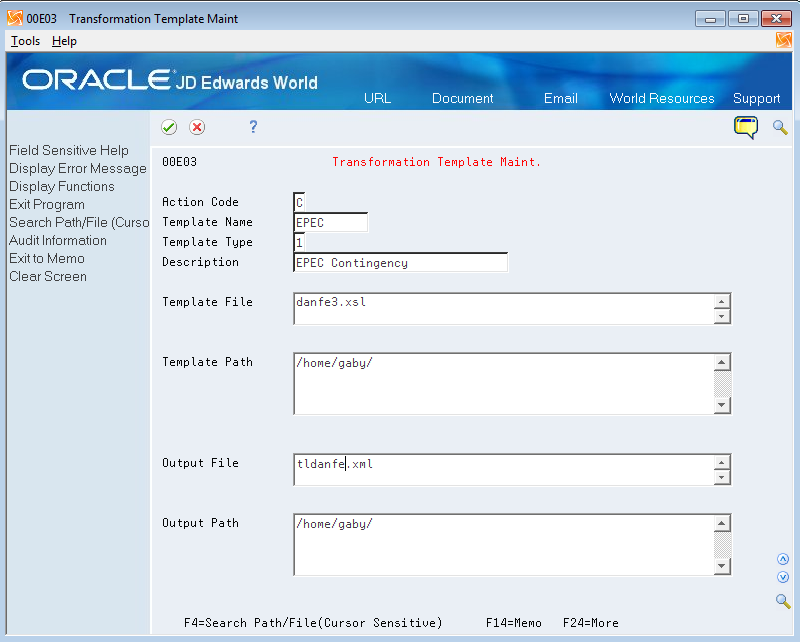The width and height of the screenshot is (800, 642).
Task: Open the Document banner link
Action: 462,98
